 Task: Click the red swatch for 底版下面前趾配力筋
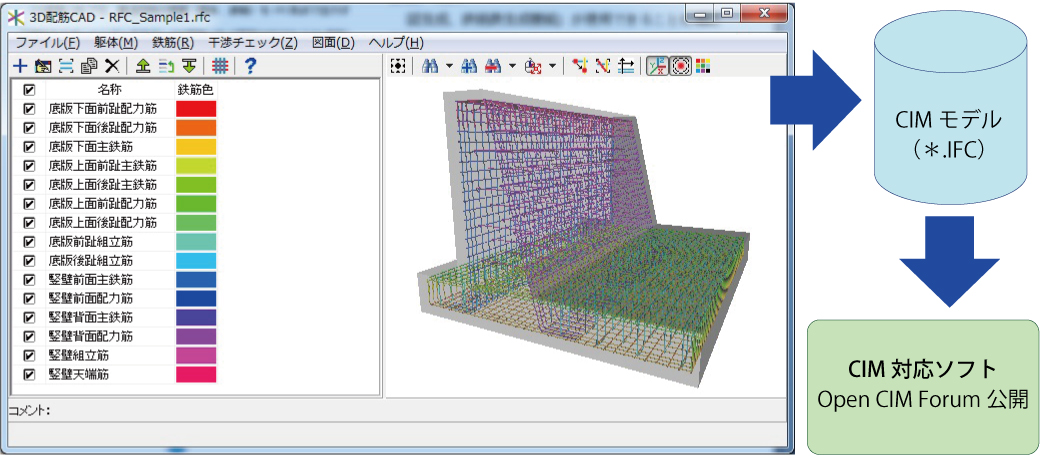pos(196,108)
